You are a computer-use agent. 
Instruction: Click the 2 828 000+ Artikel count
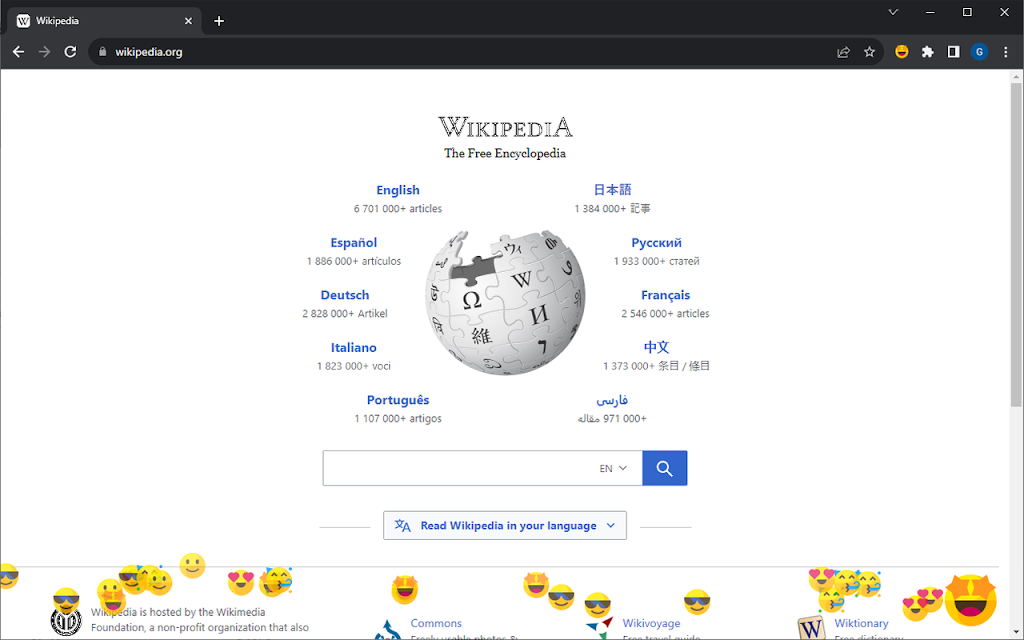345,313
